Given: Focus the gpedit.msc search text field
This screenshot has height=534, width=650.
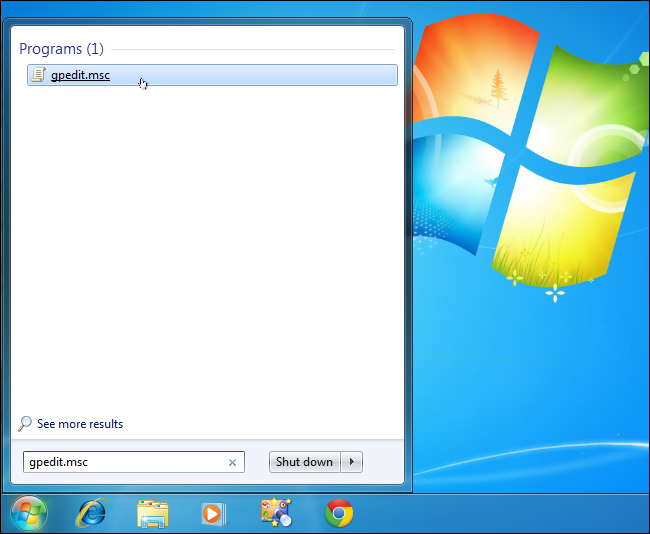Looking at the screenshot, I should tap(133, 462).
